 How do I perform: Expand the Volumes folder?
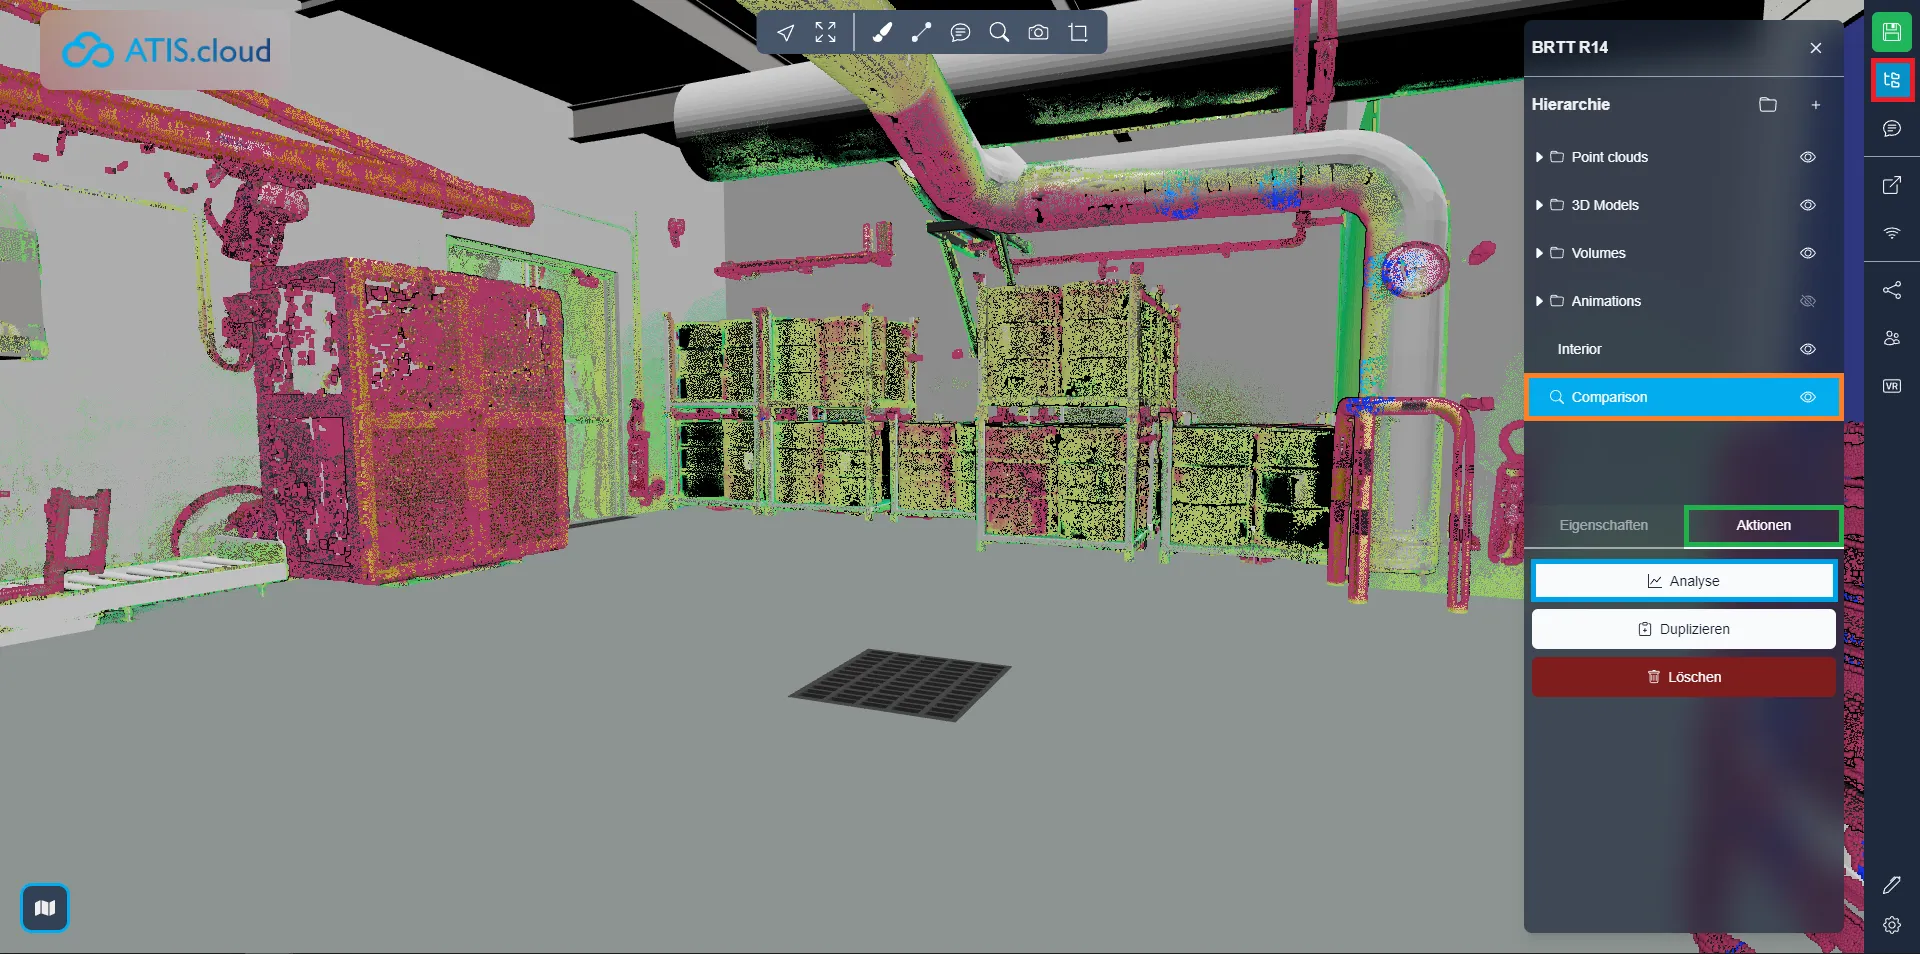coord(1539,253)
